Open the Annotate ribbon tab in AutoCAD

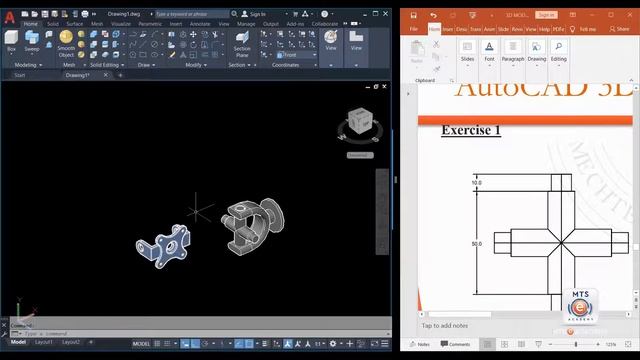point(200,24)
